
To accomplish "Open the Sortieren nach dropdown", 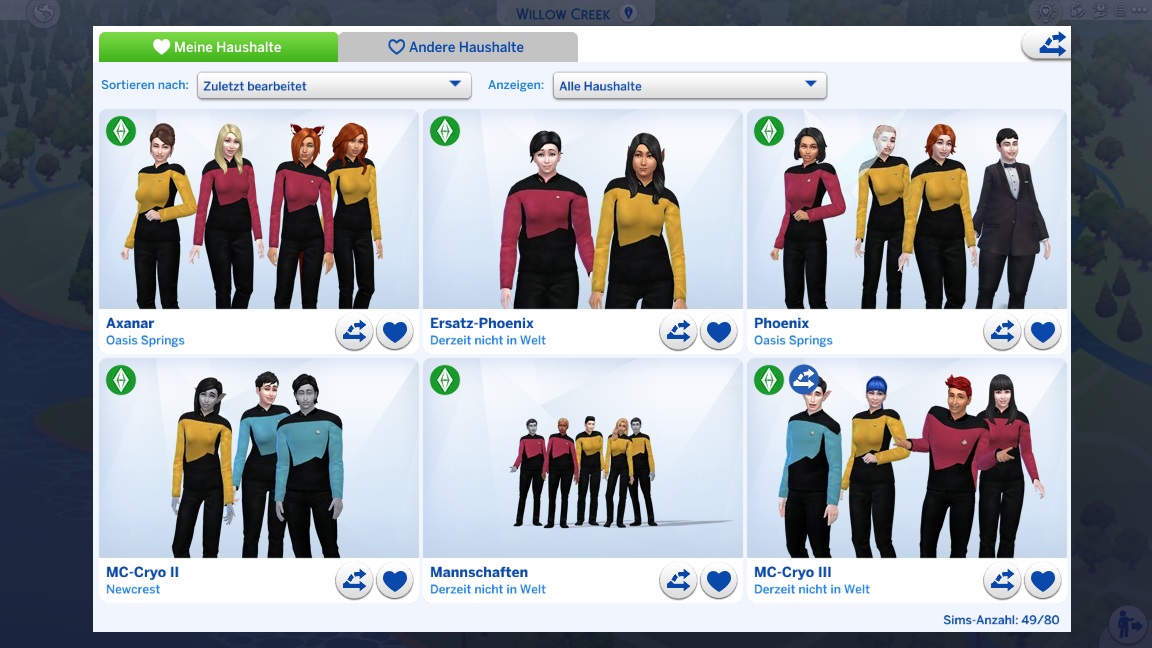I will (x=334, y=85).
